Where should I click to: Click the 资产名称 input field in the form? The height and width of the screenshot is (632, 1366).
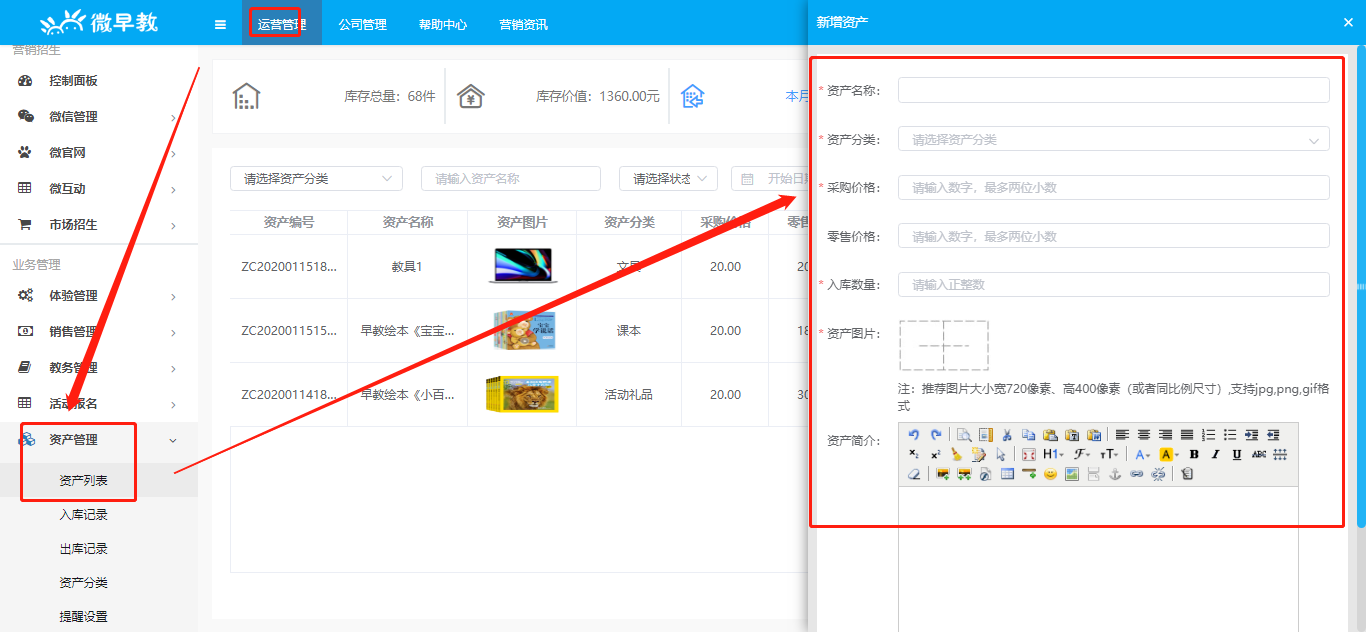click(1113, 91)
